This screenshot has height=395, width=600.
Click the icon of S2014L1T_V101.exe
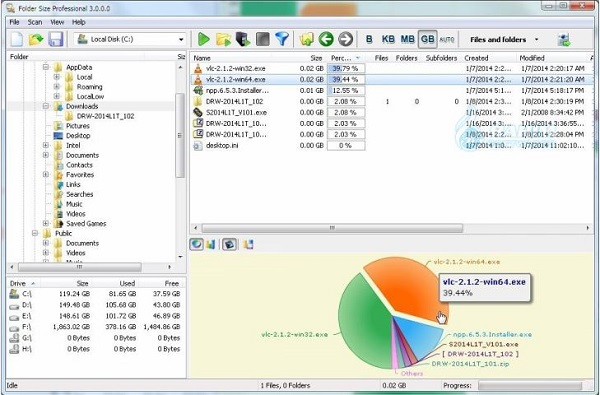[198, 113]
